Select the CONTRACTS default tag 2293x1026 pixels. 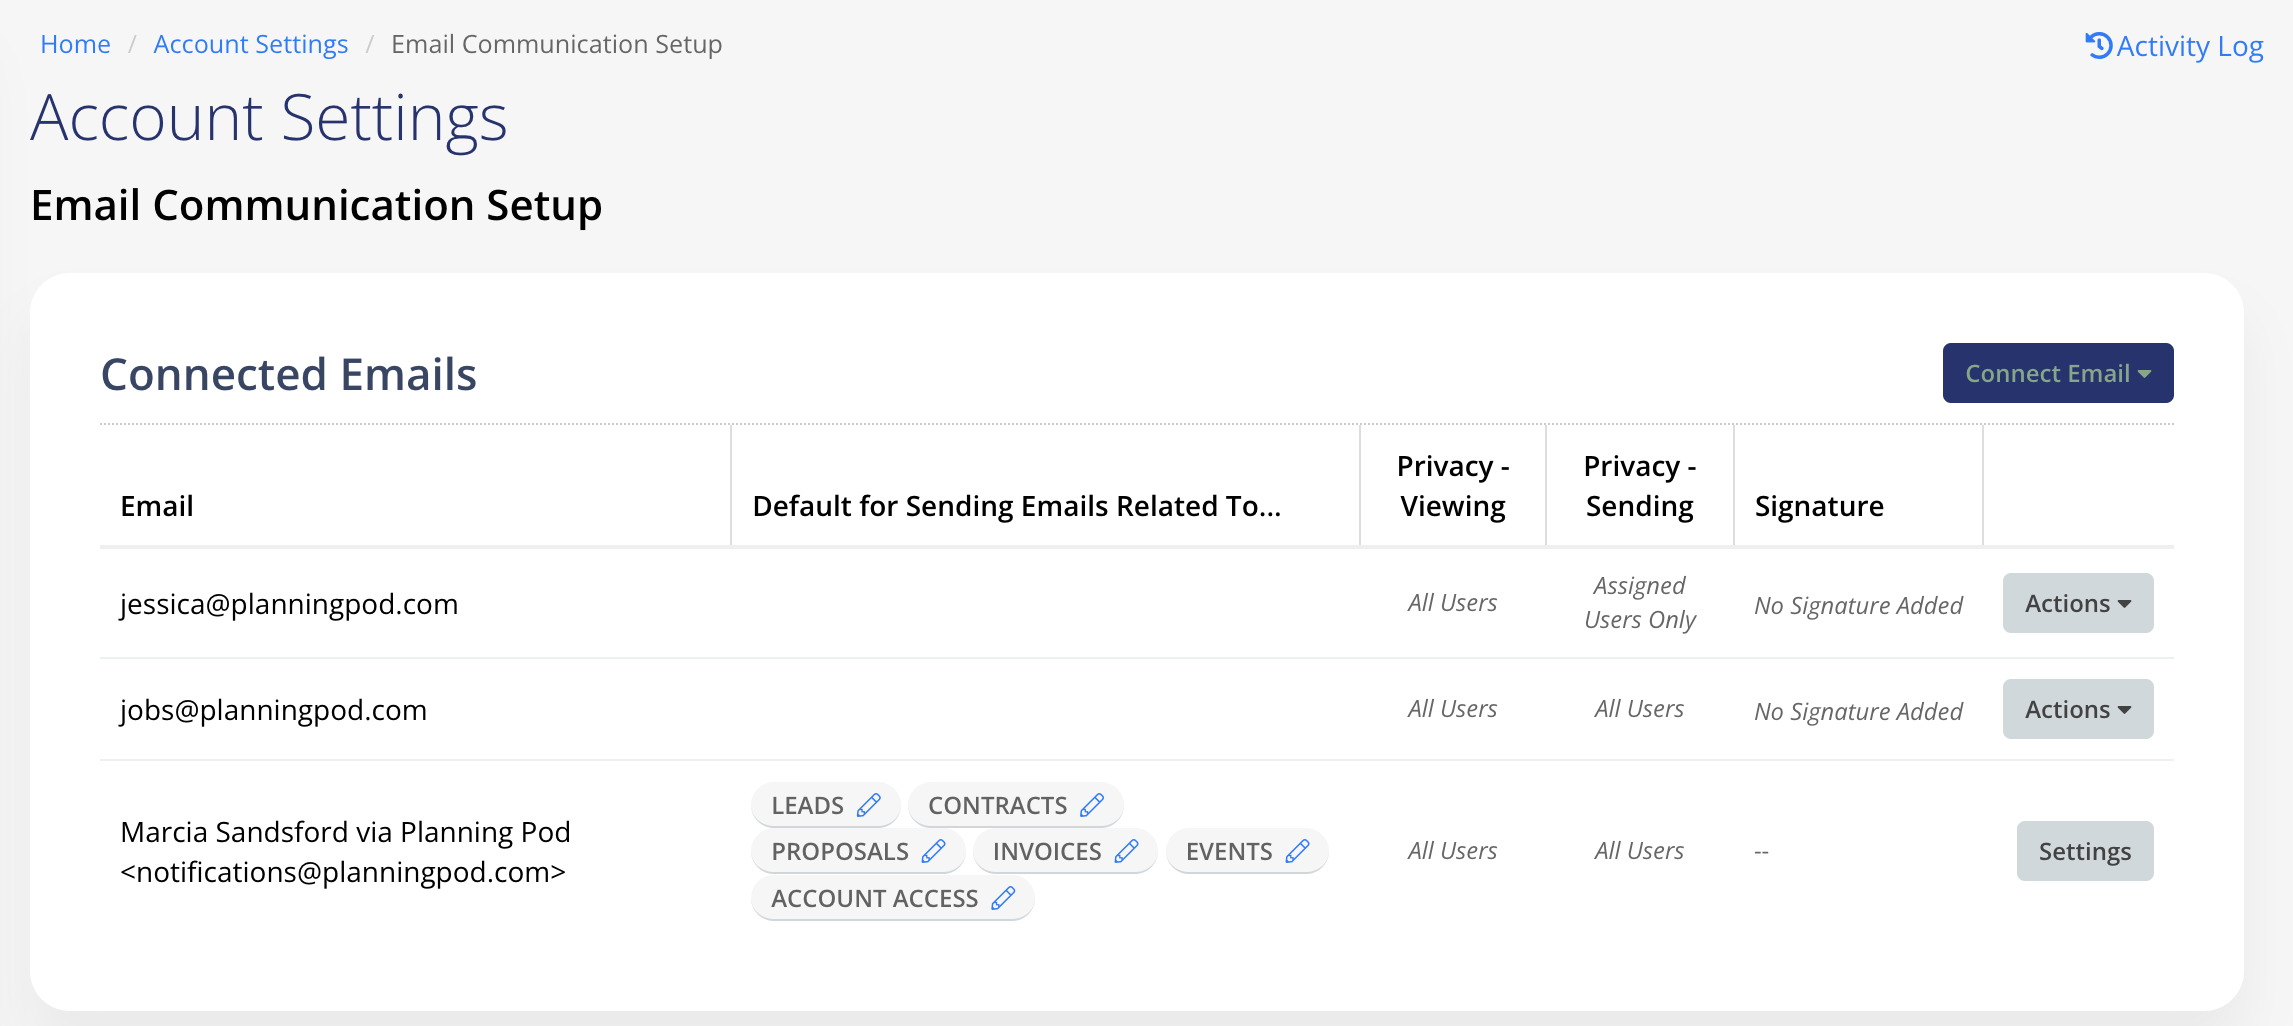pos(1015,805)
